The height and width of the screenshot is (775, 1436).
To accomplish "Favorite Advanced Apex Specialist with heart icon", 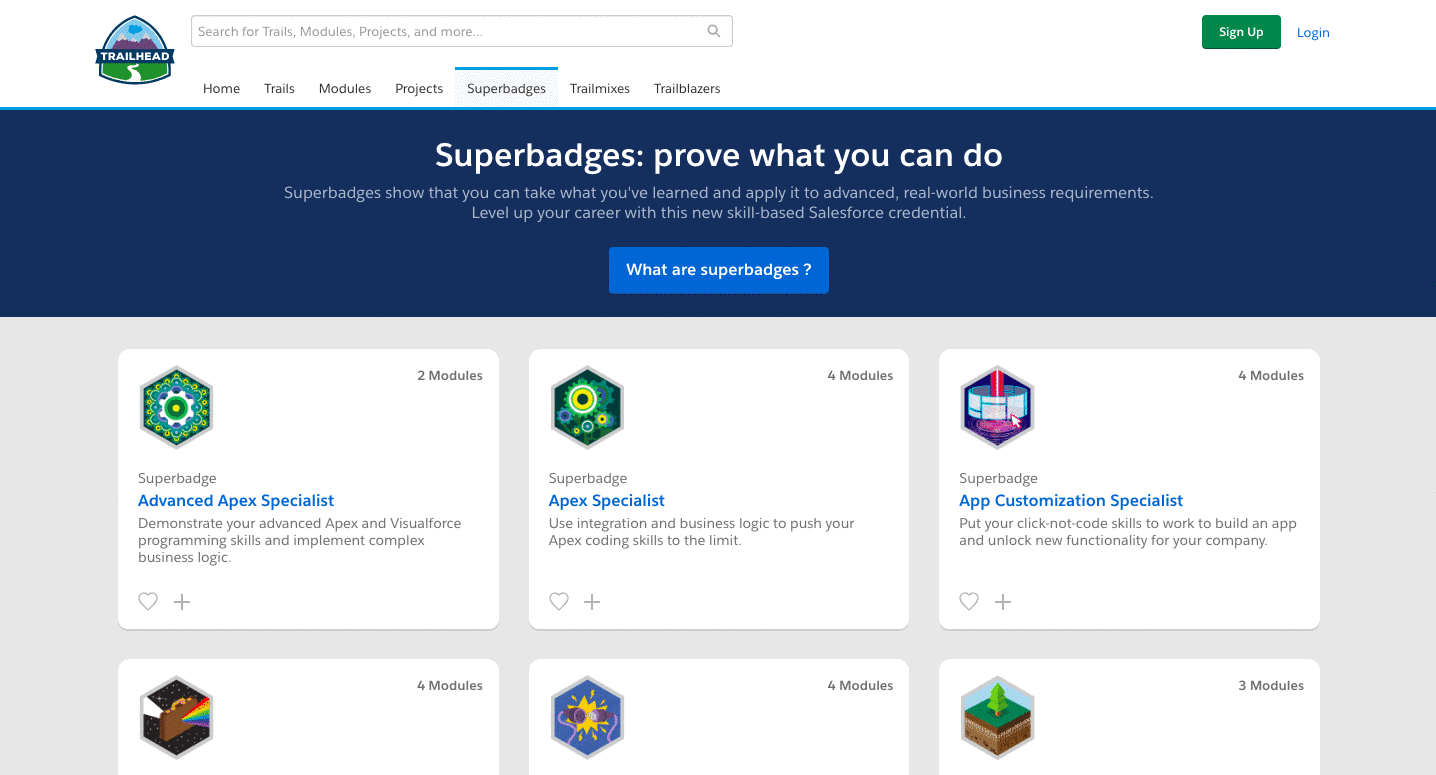I will point(148,601).
